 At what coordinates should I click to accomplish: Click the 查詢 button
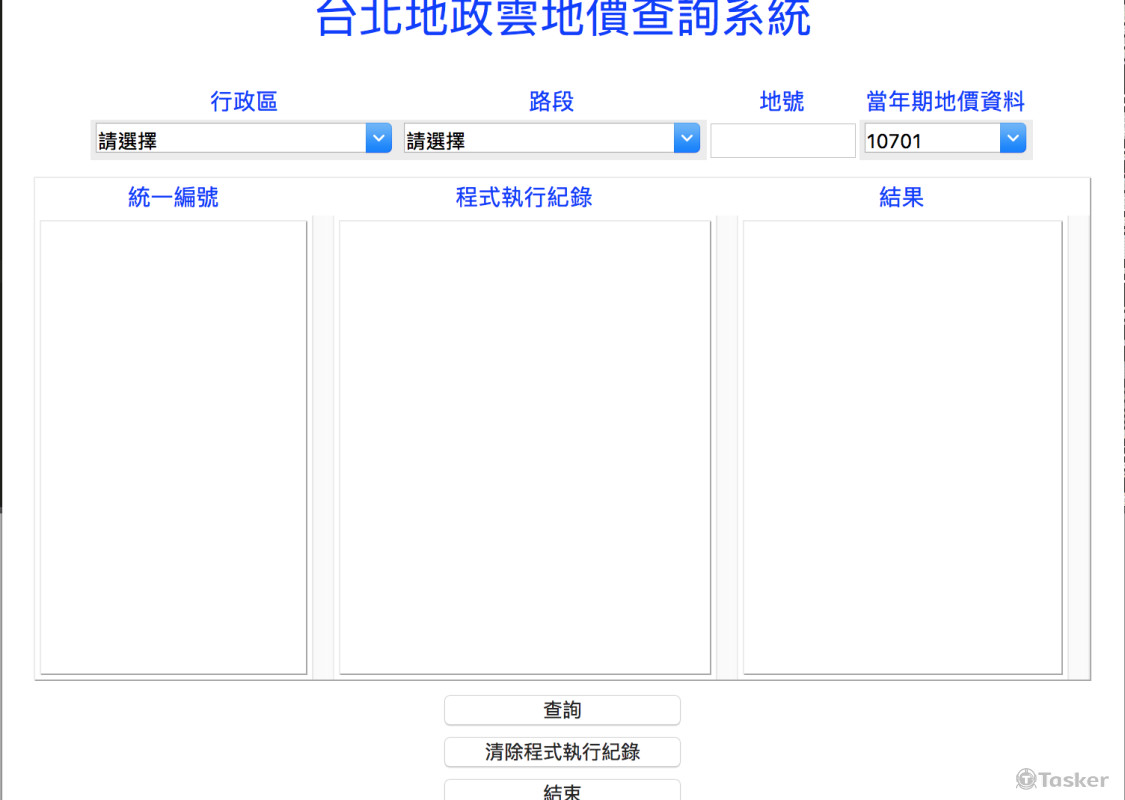(x=562, y=710)
